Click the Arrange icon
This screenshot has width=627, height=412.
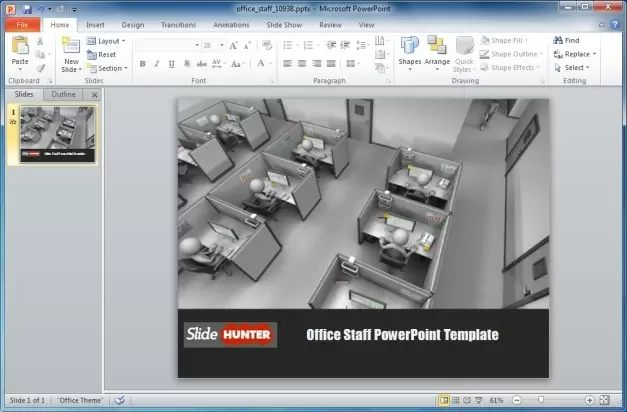437,48
